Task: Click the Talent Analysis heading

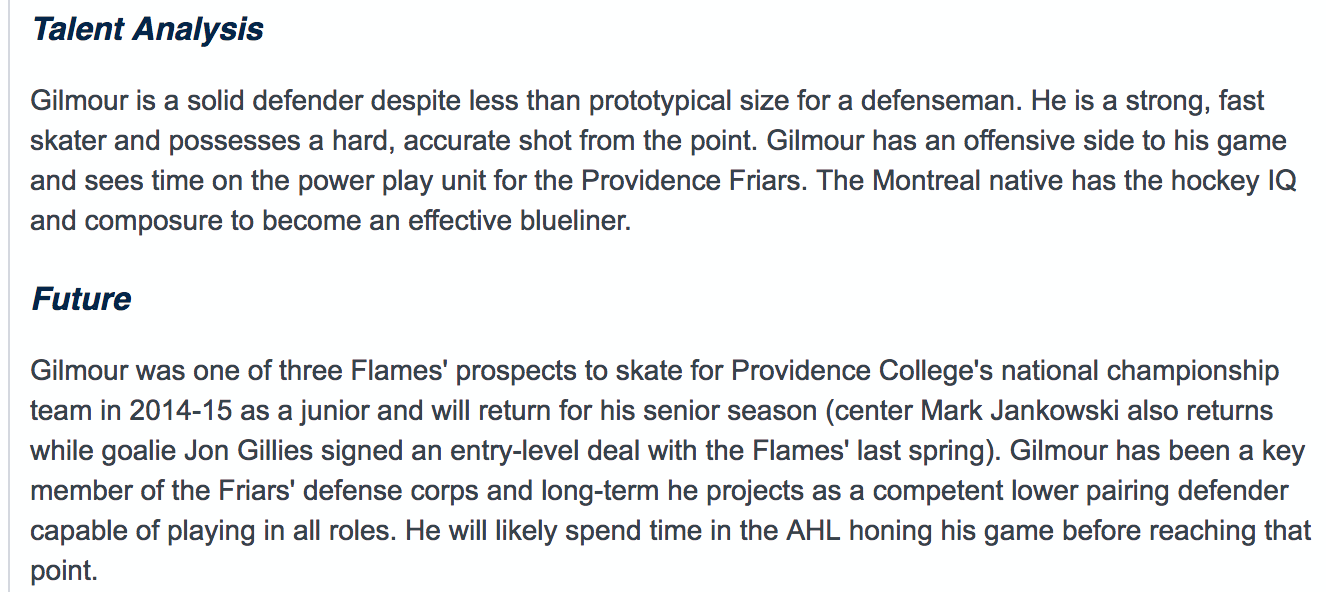Action: pyautogui.click(x=147, y=29)
